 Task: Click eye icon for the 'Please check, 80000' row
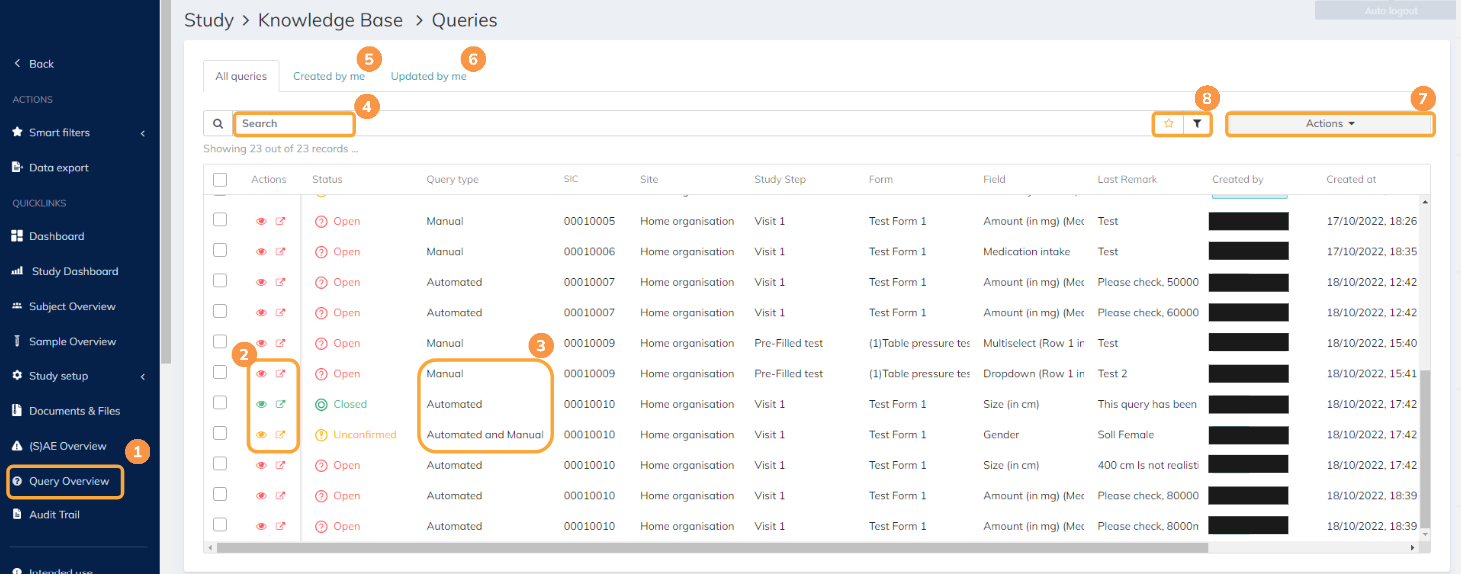coord(261,496)
